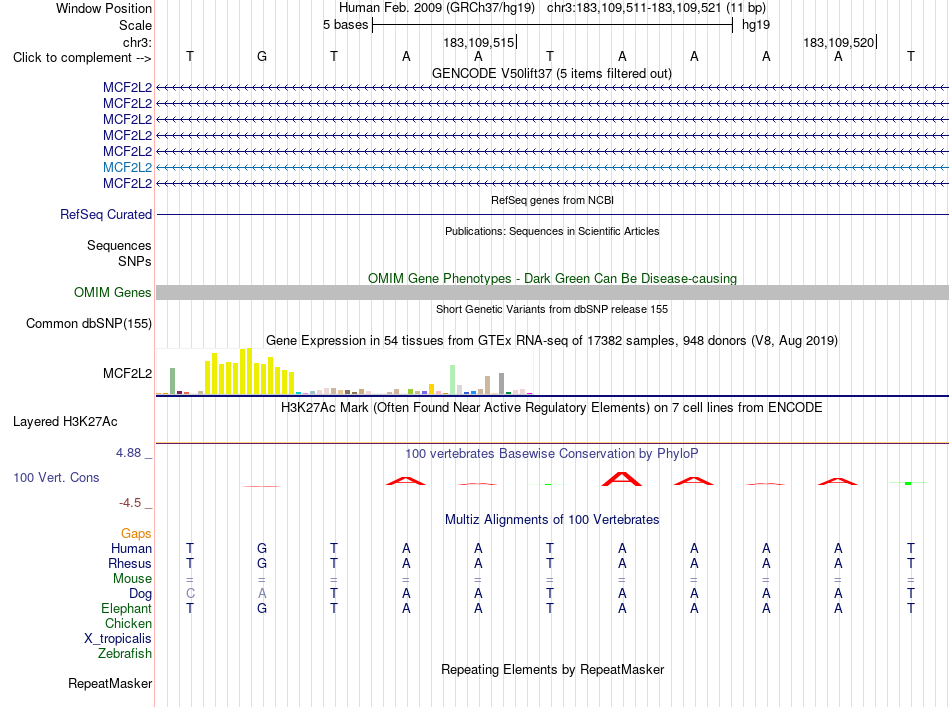Click the -4.5 PhyloP lower scale value
Viewport: 950px width, 707px height.
[x=130, y=503]
